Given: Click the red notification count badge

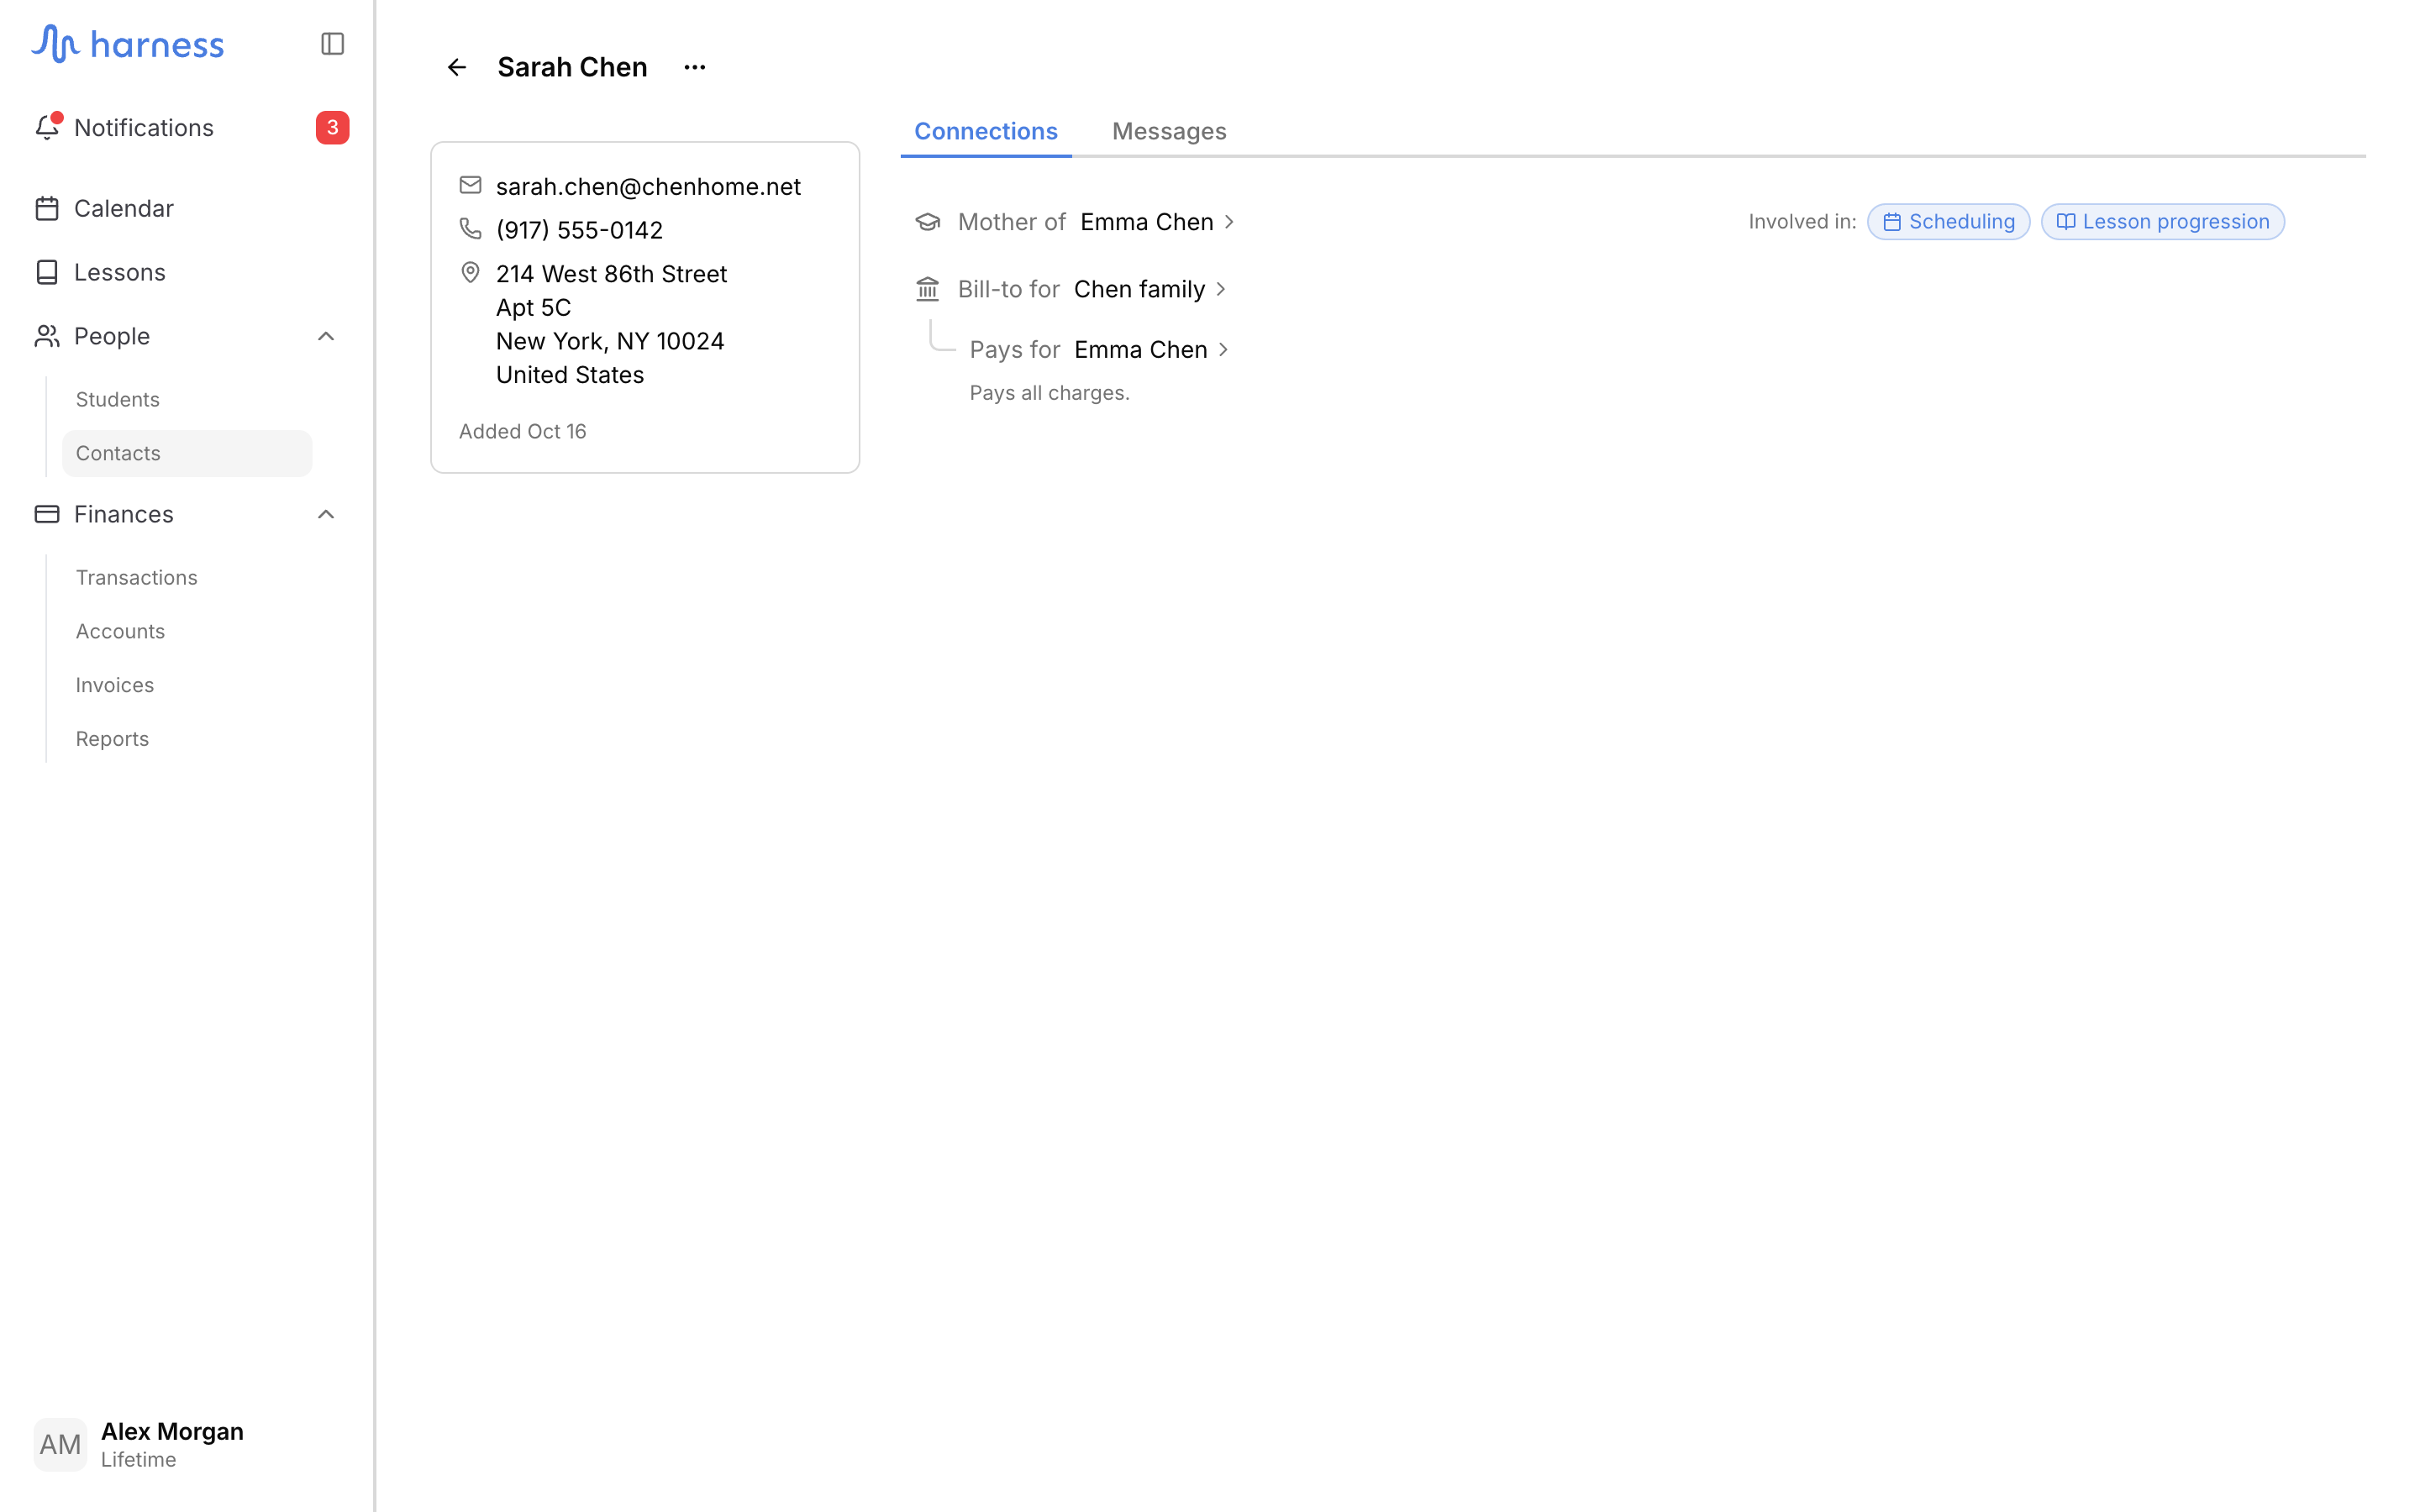Looking at the screenshot, I should 332,128.
